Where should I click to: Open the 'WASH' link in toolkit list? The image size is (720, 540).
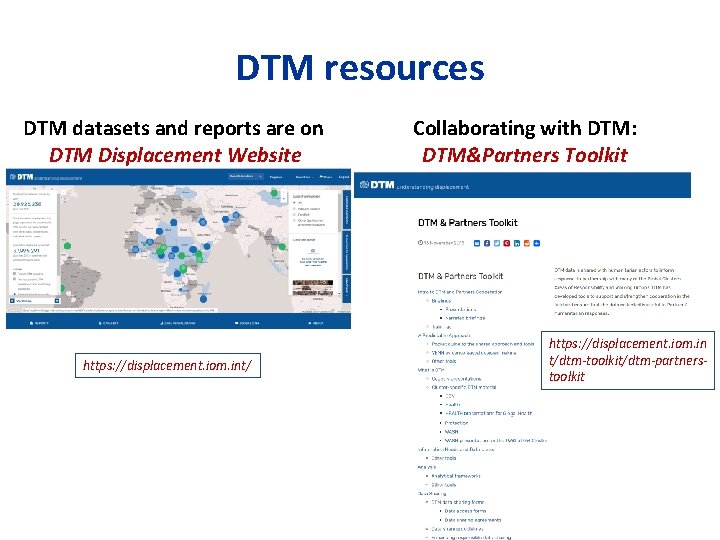pyautogui.click(x=451, y=432)
